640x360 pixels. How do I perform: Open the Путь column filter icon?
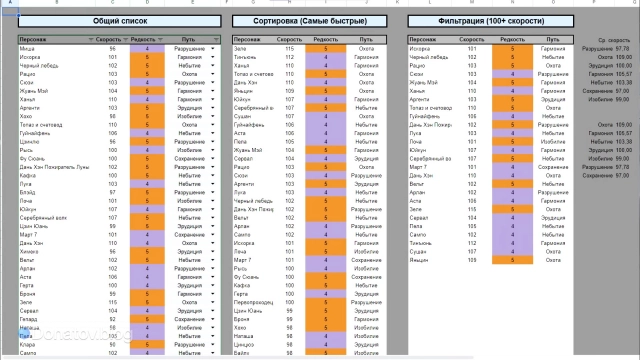point(216,40)
